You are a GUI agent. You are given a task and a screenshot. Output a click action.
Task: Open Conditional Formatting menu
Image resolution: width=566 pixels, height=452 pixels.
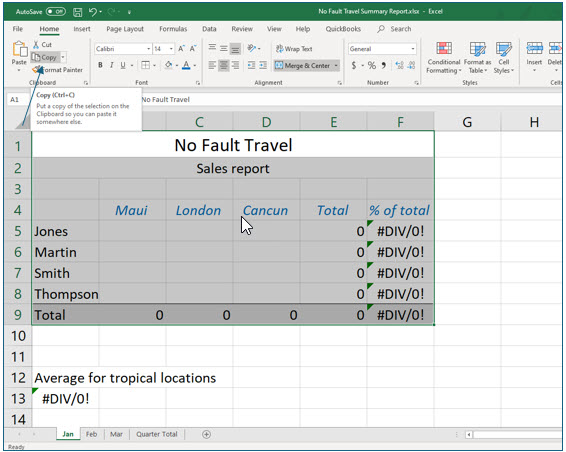444,58
